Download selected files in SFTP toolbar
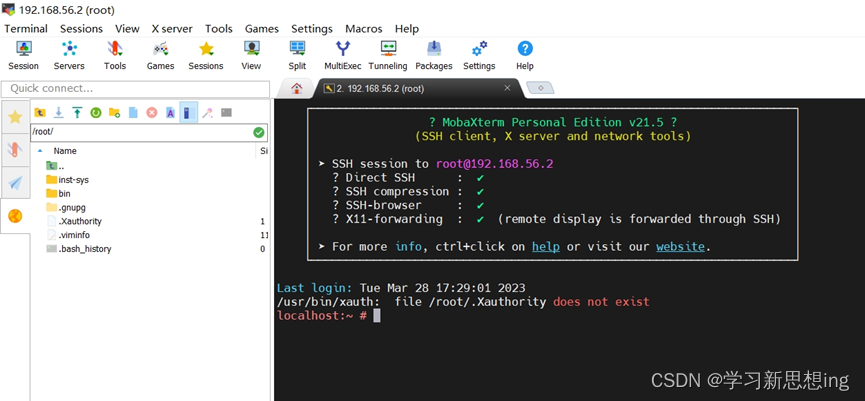The width and height of the screenshot is (865, 401). (58, 113)
